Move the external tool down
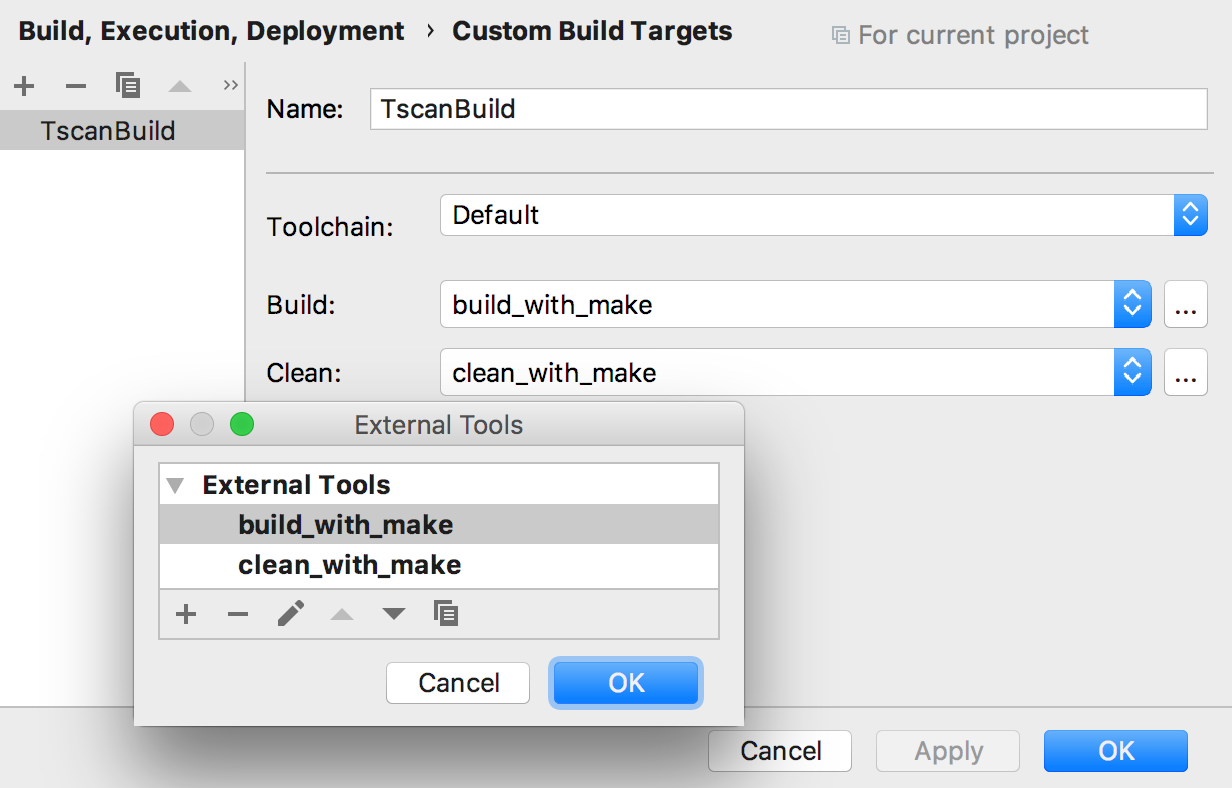 point(394,614)
